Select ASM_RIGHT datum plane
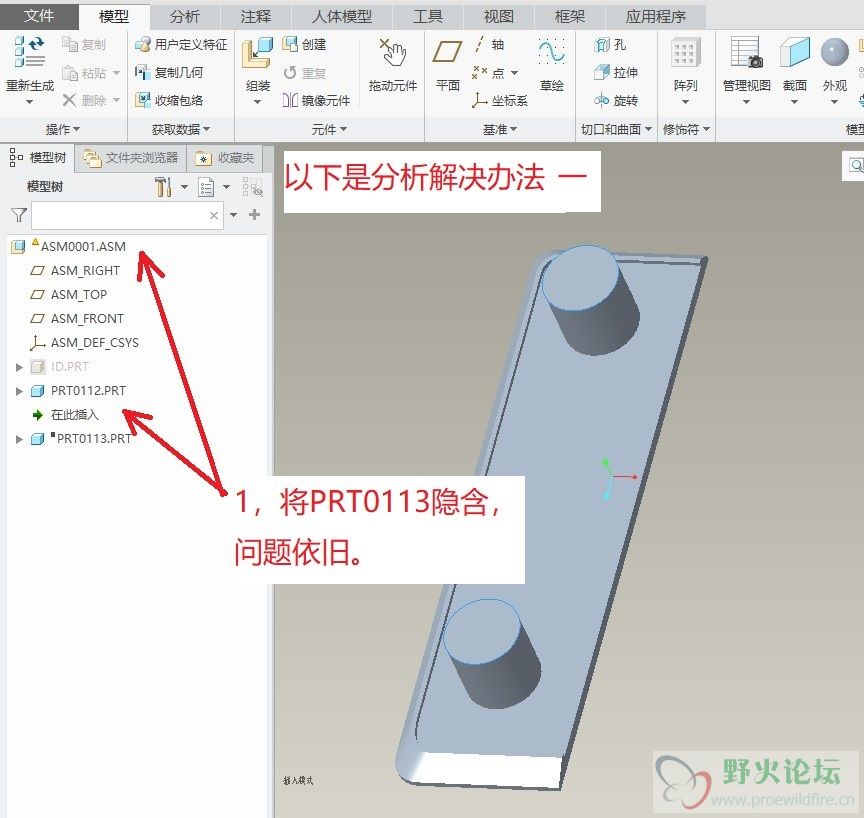Viewport: 864px width, 818px height. (x=85, y=270)
